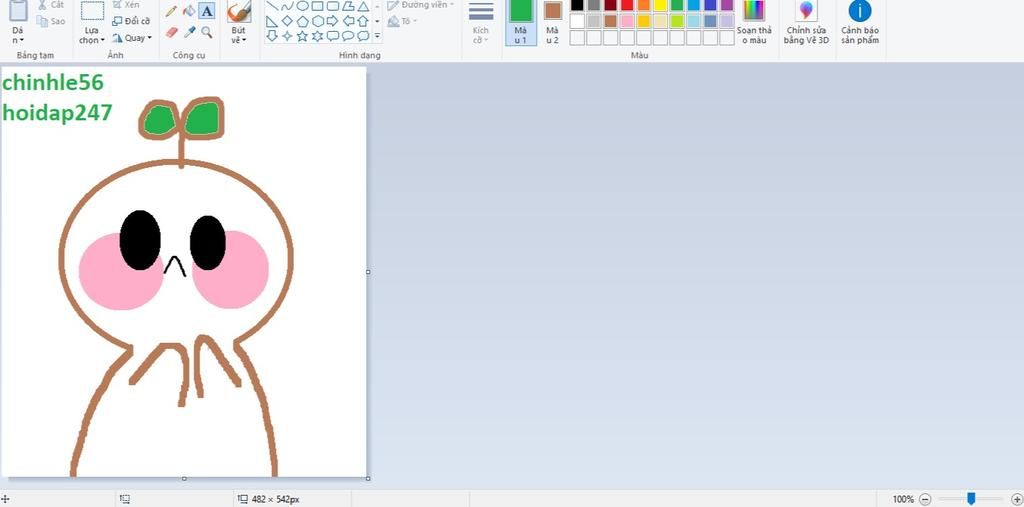
Task: Choose the Left arrow shape
Action: tap(348, 21)
